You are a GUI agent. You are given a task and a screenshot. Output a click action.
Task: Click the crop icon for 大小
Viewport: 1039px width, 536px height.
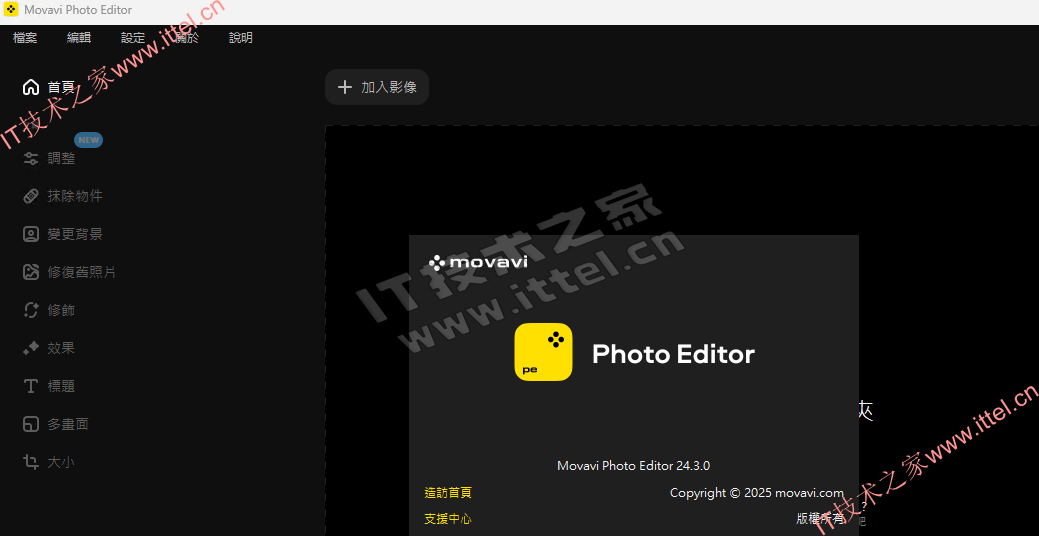pyautogui.click(x=30, y=462)
